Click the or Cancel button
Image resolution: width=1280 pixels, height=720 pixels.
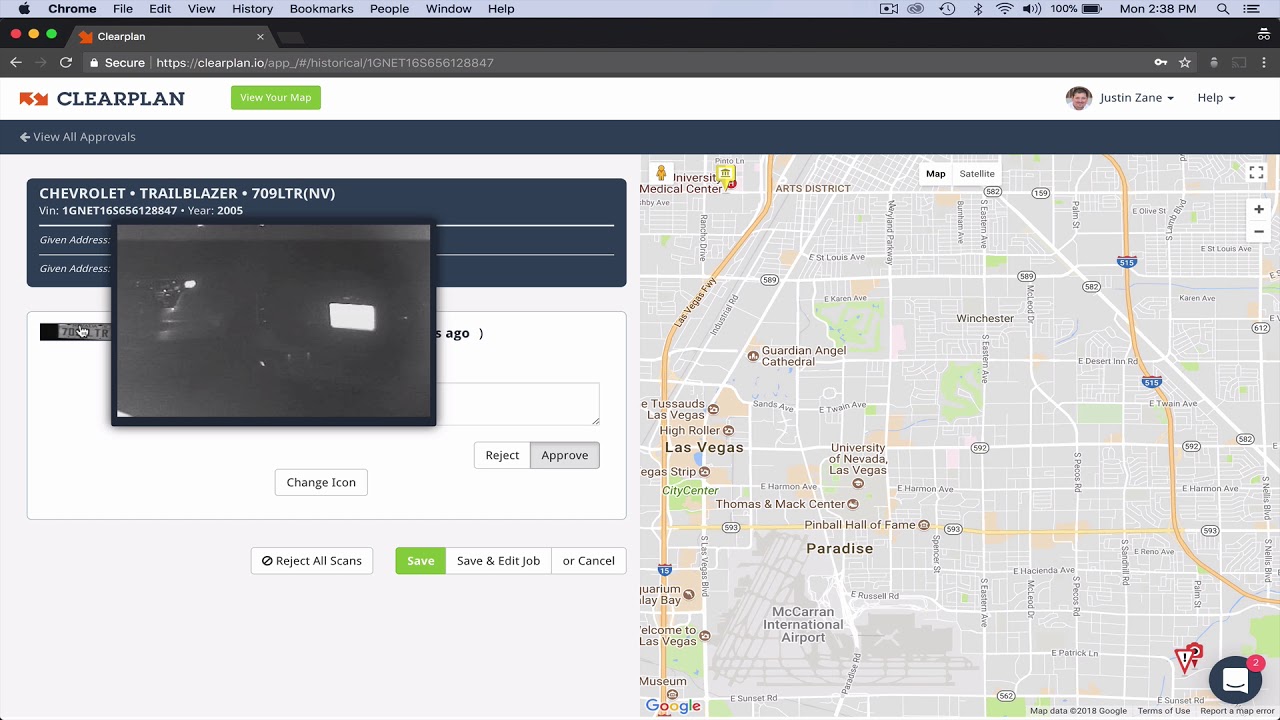(x=589, y=561)
